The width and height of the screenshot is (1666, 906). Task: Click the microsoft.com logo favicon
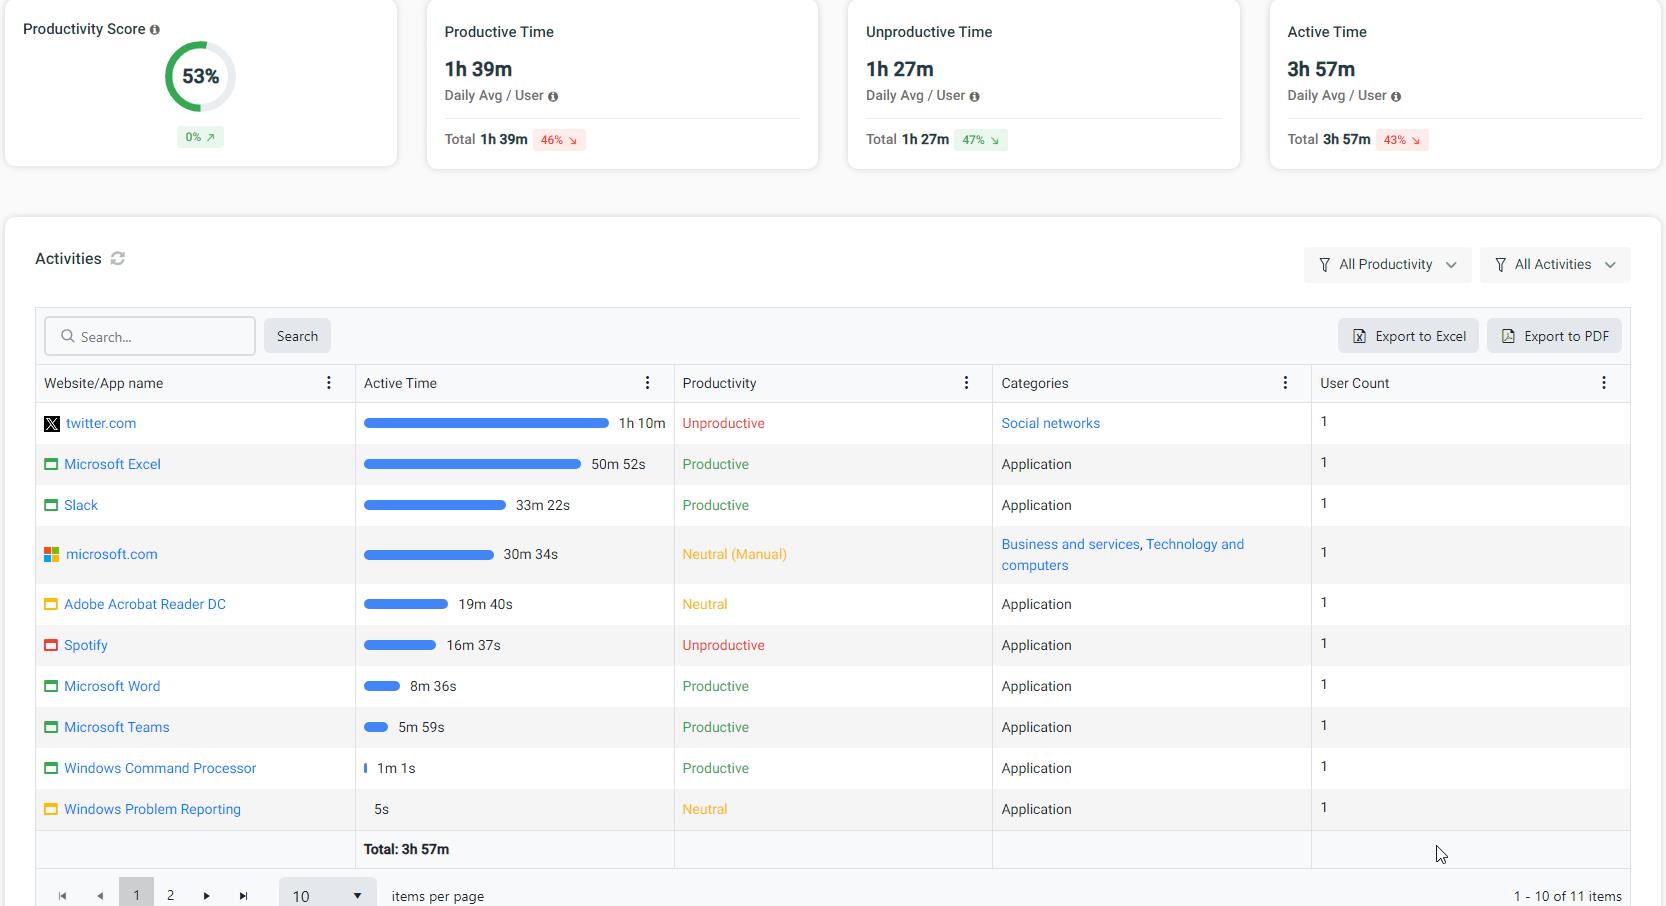click(x=52, y=554)
